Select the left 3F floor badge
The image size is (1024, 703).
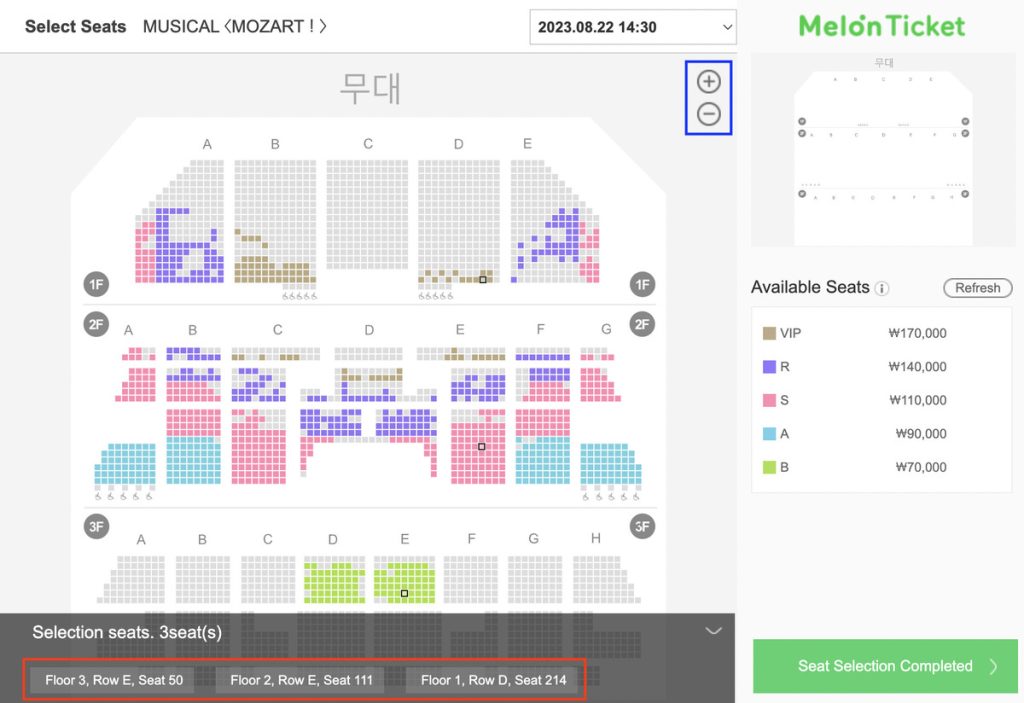pos(95,526)
